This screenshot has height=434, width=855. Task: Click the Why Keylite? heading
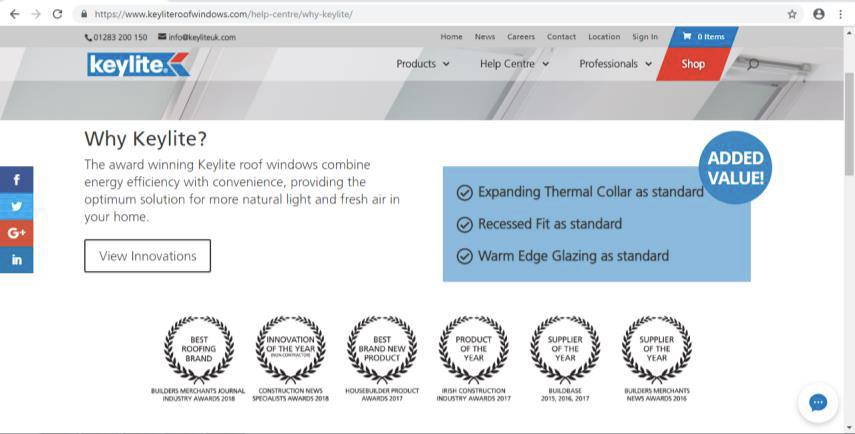click(x=146, y=138)
